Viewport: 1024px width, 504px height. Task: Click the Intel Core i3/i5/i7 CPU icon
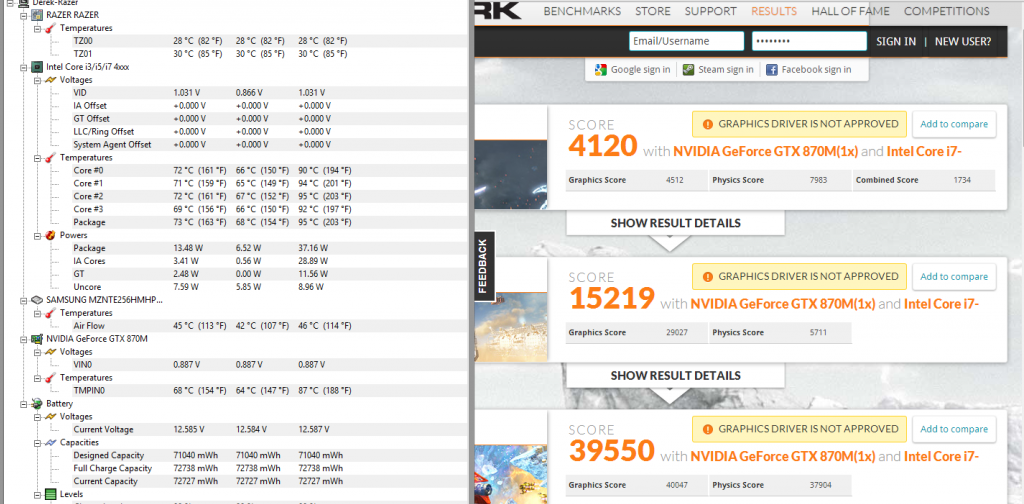pyautogui.click(x=38, y=67)
